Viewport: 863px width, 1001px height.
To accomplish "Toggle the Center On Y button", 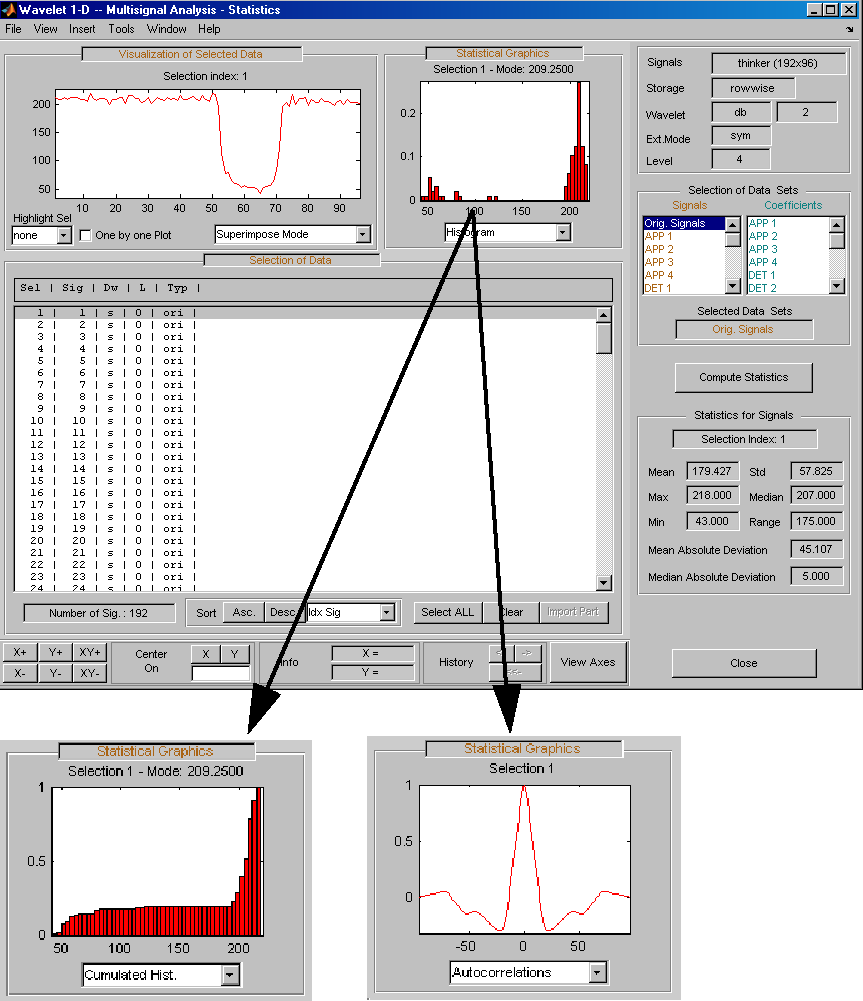I will coord(235,654).
